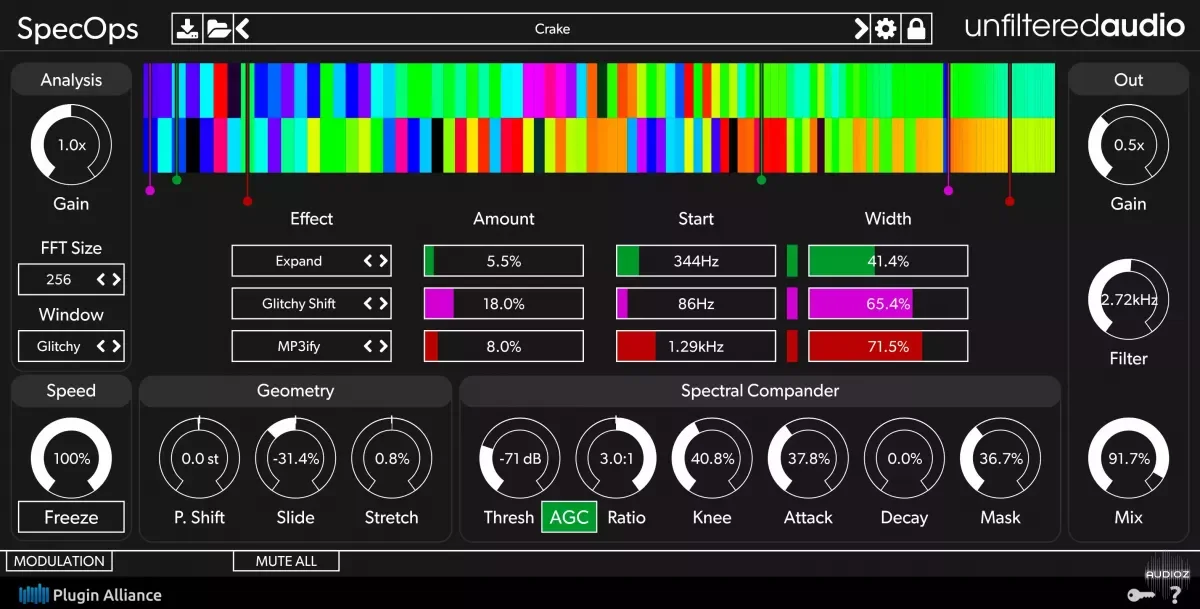The image size is (1200, 609).
Task: Open the MP3ify effect selector
Action: point(311,346)
